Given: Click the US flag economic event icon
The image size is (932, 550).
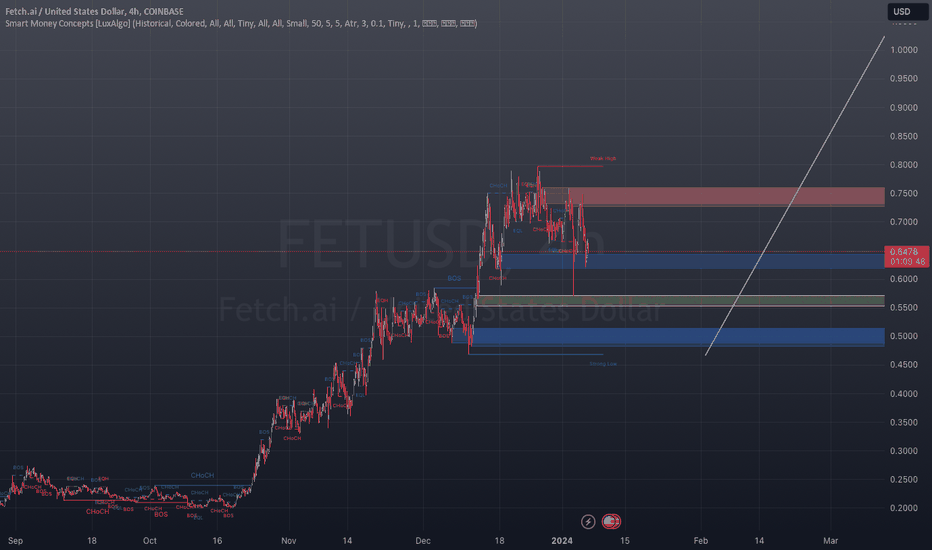Looking at the screenshot, I should [x=610, y=521].
